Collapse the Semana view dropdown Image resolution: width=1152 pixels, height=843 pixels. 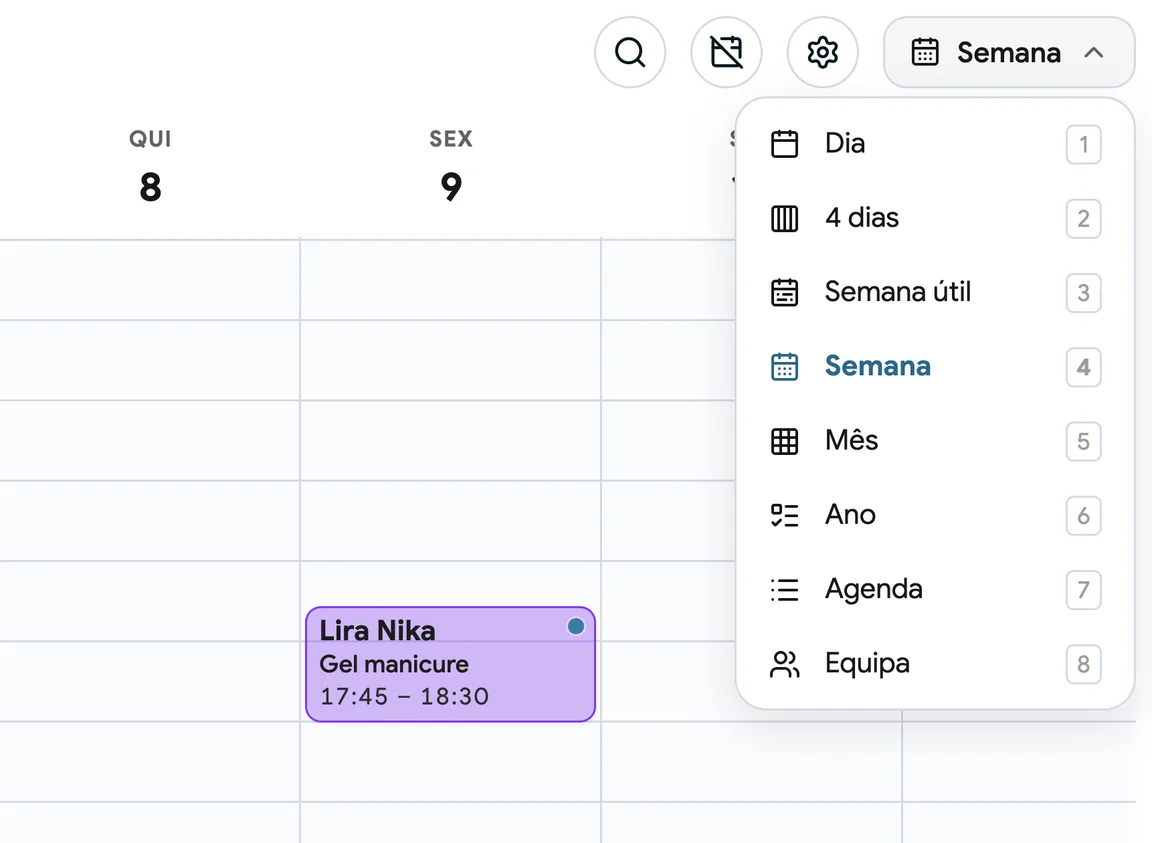(1009, 52)
